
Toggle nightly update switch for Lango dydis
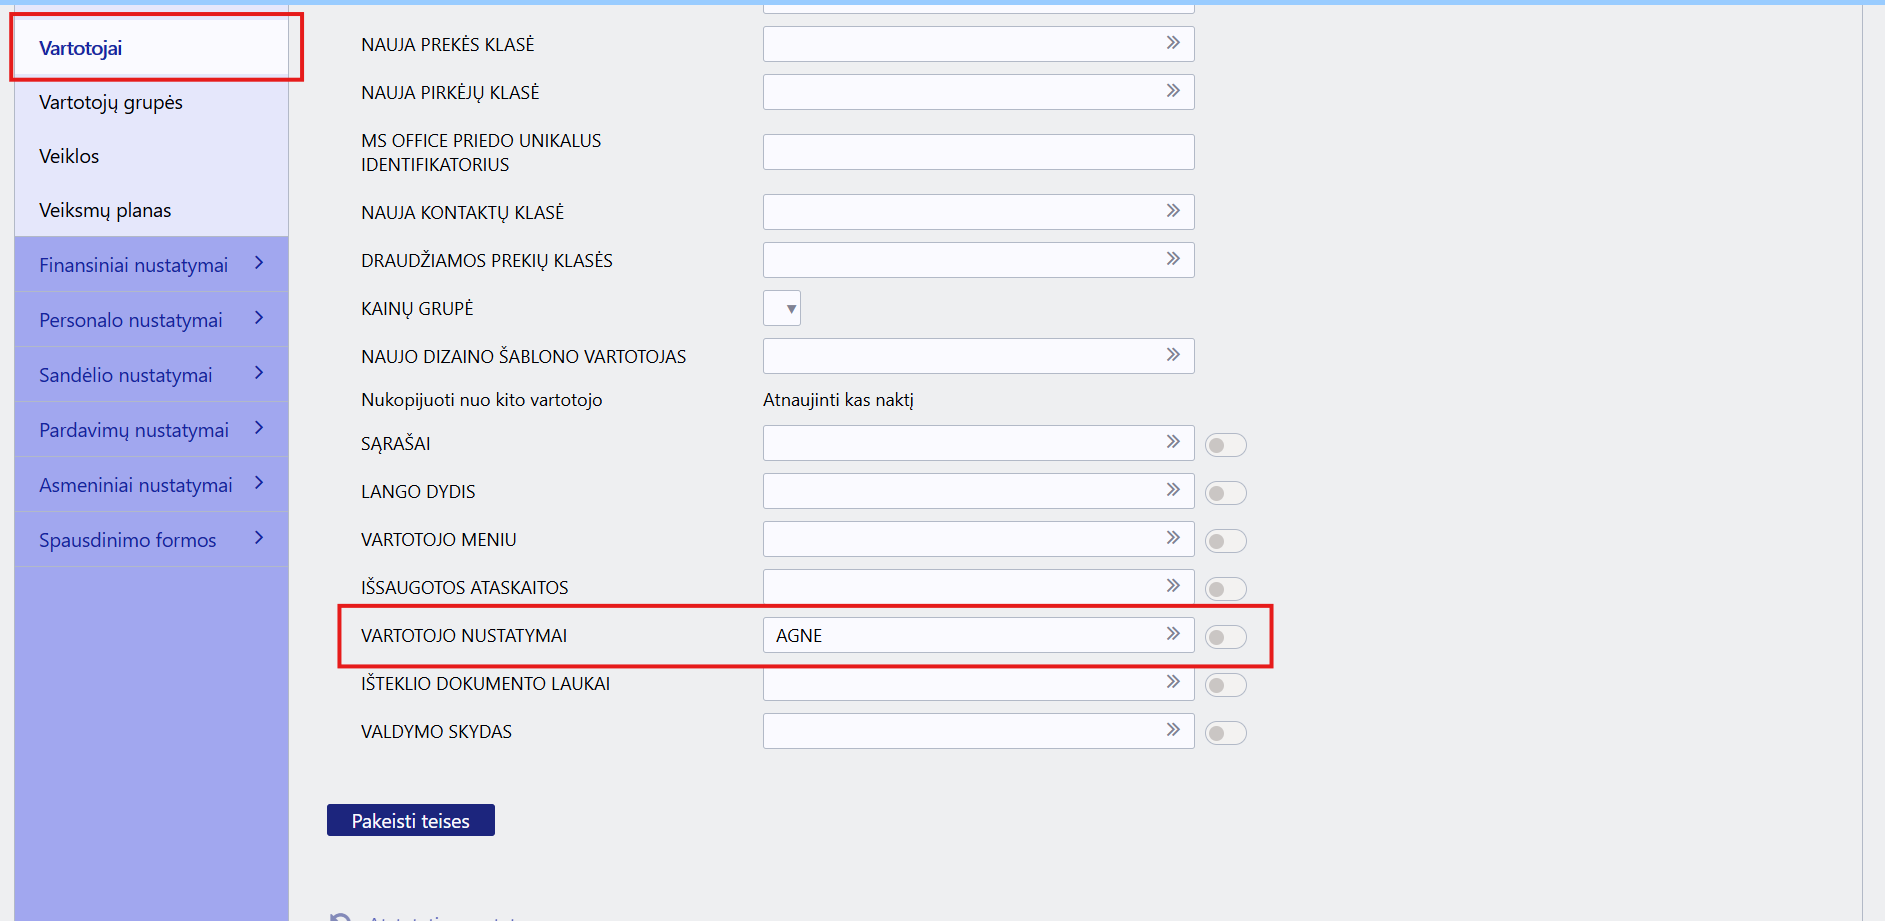(x=1225, y=493)
